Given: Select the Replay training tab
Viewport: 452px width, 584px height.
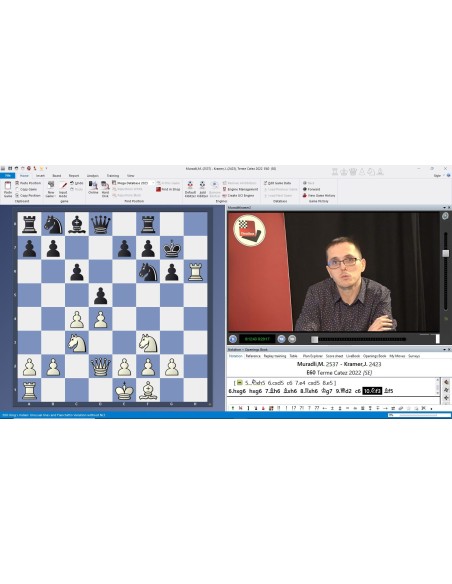Looking at the screenshot, I should 275,356.
